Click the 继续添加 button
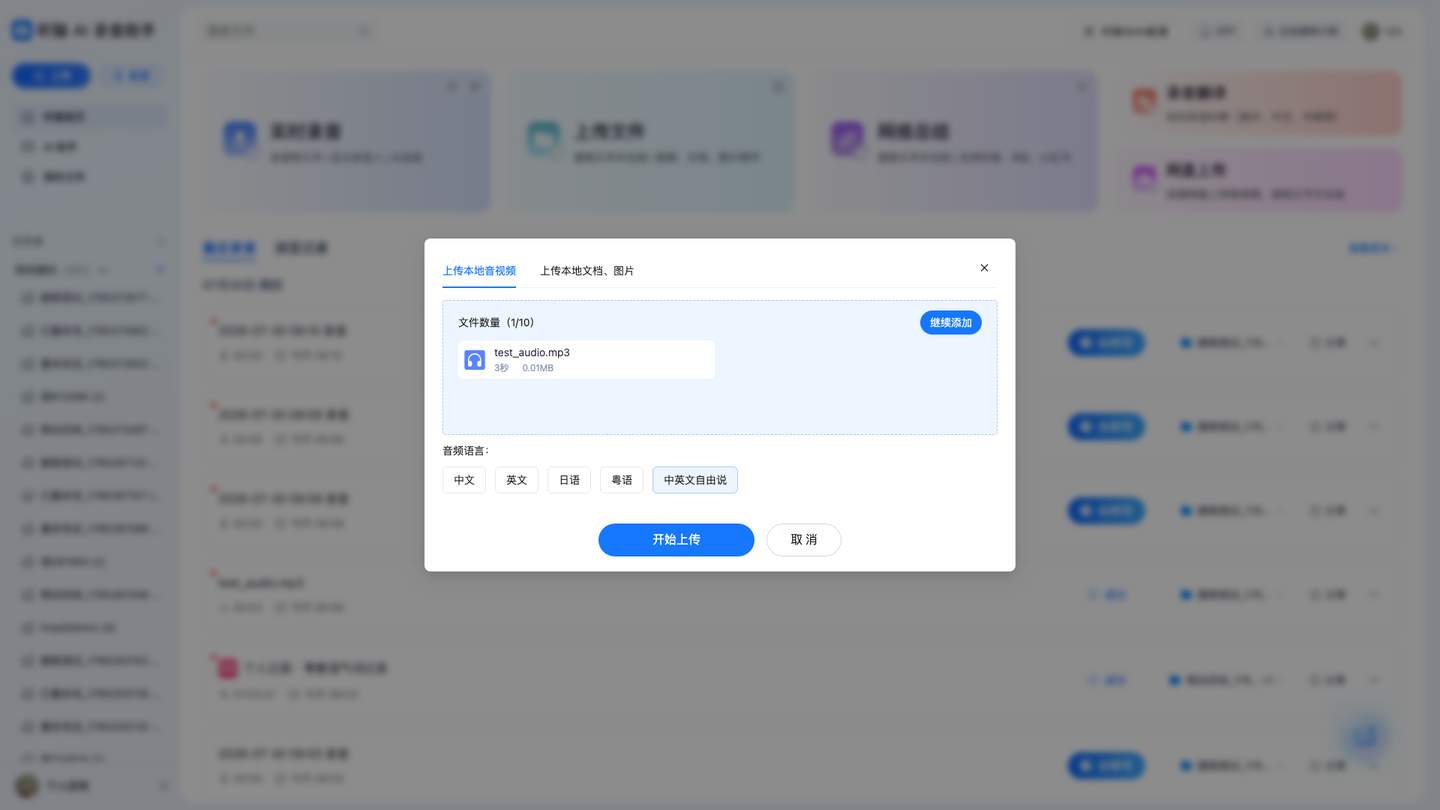1440x810 pixels. tap(951, 322)
